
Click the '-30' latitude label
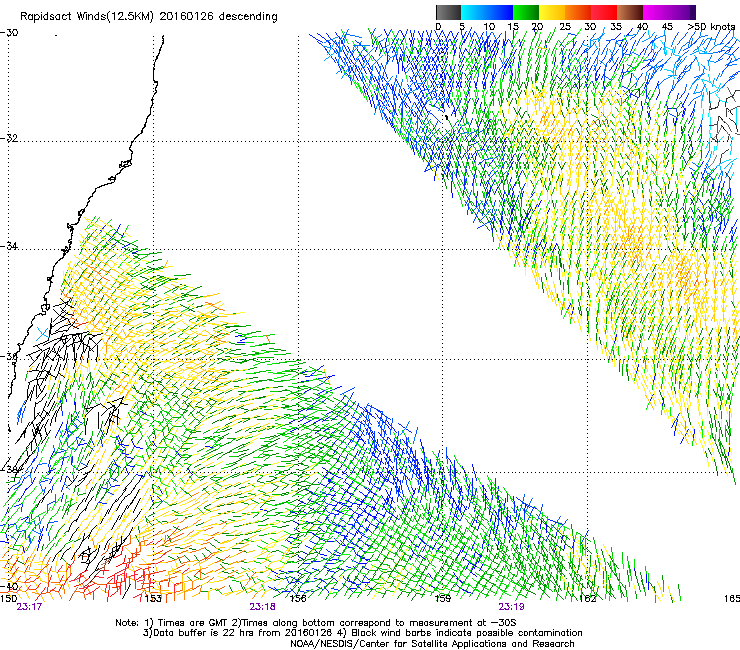pos(9,33)
